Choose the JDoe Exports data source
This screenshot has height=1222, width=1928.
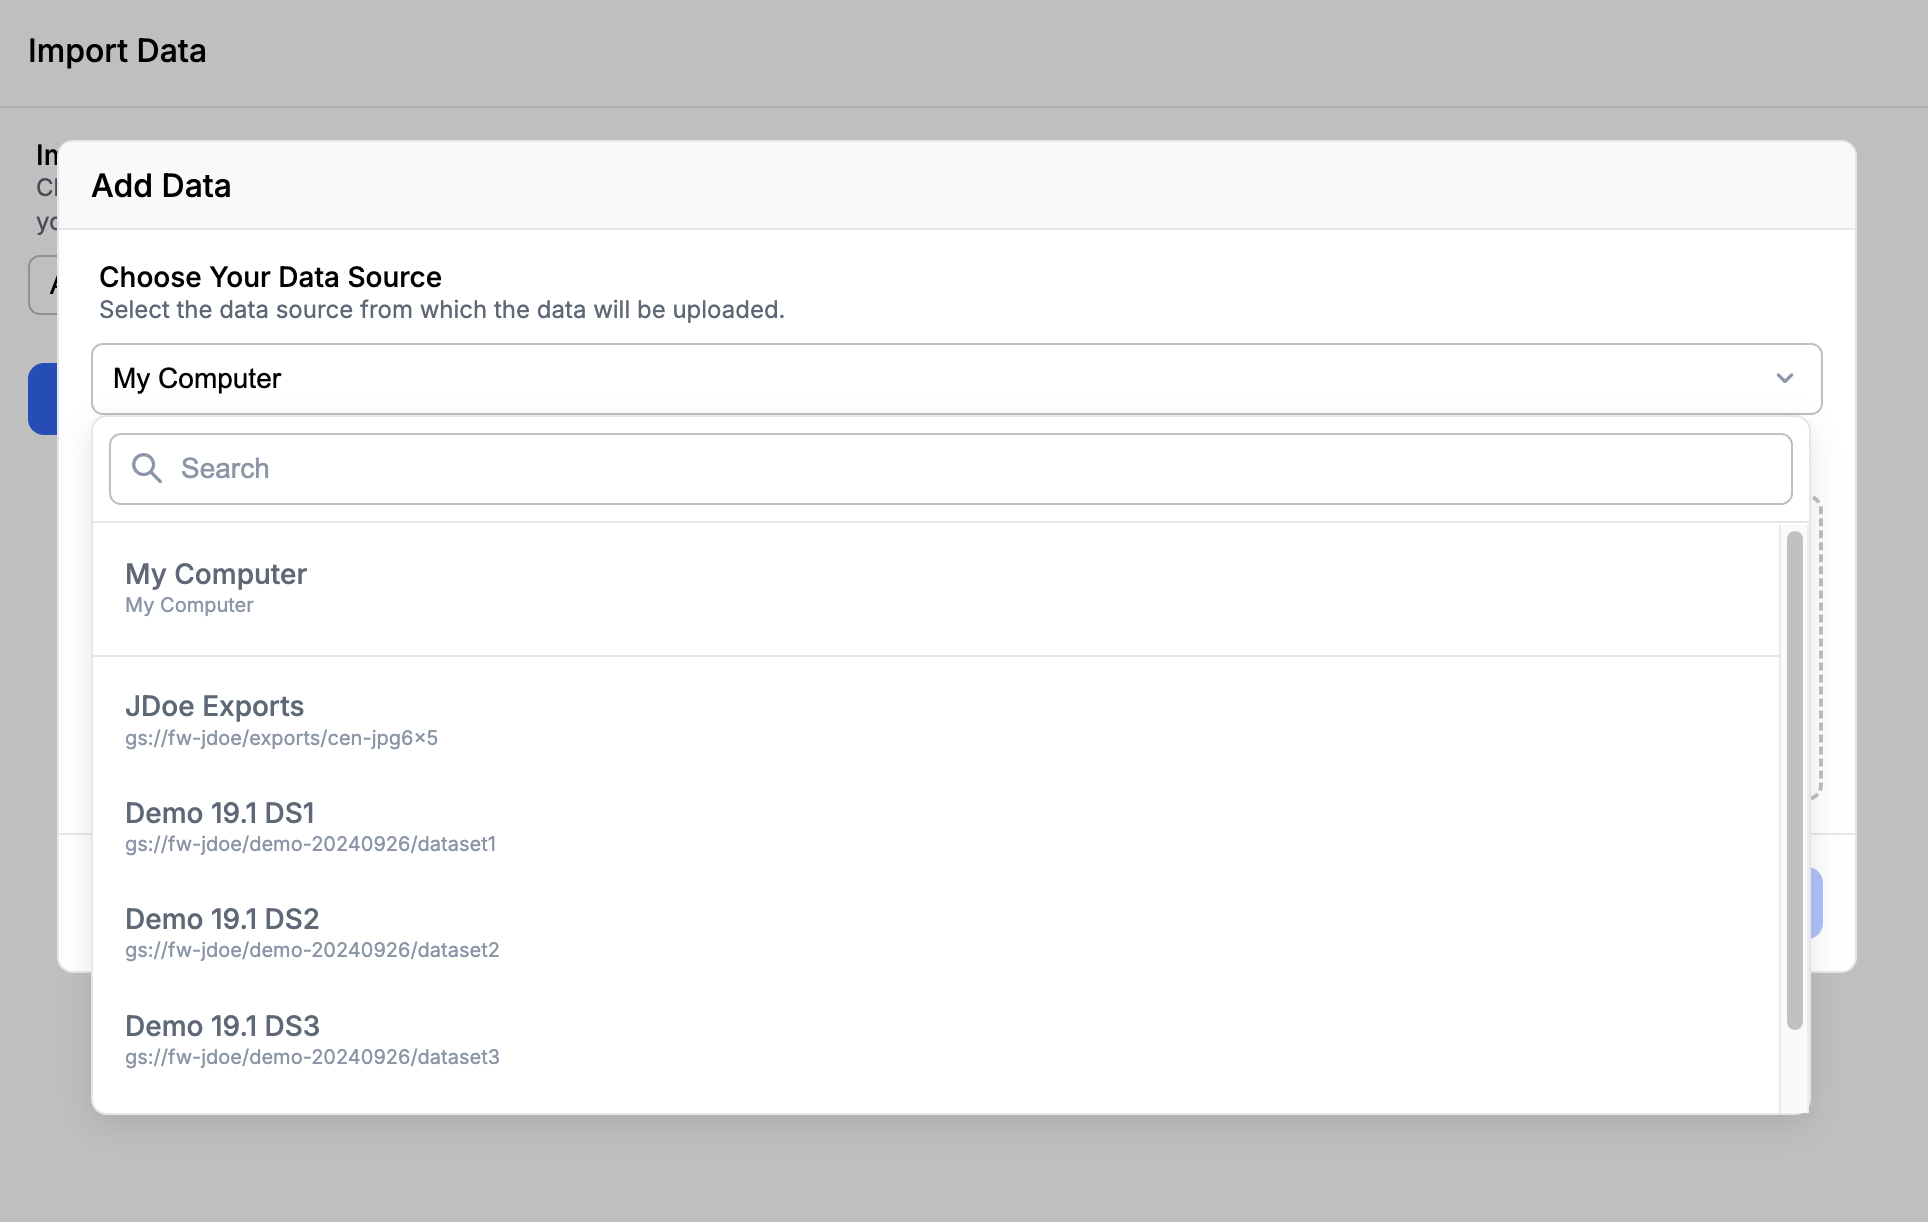pos(936,720)
